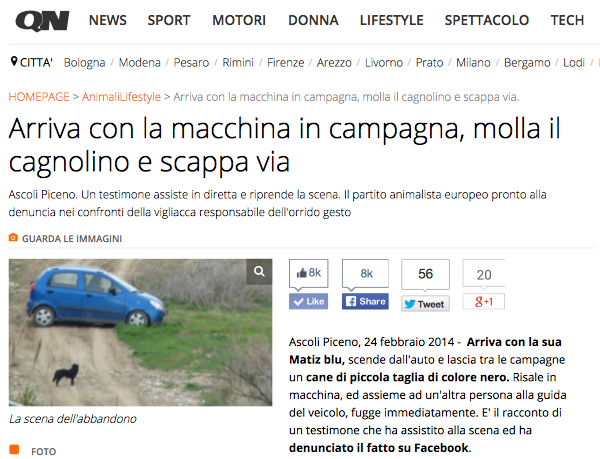Go to the MOTORI section

[x=239, y=20]
